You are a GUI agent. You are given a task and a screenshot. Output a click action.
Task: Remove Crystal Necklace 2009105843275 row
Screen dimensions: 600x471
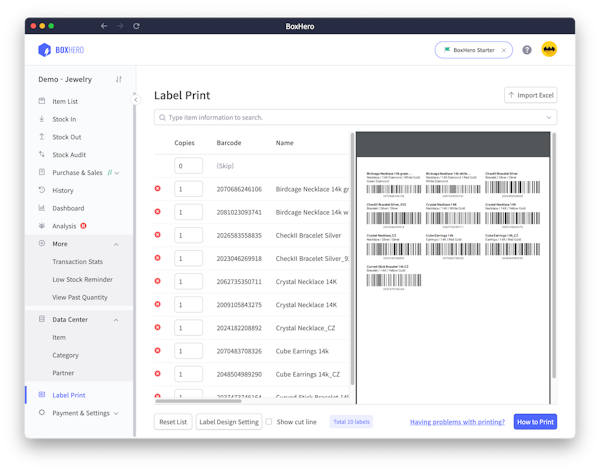click(x=158, y=304)
